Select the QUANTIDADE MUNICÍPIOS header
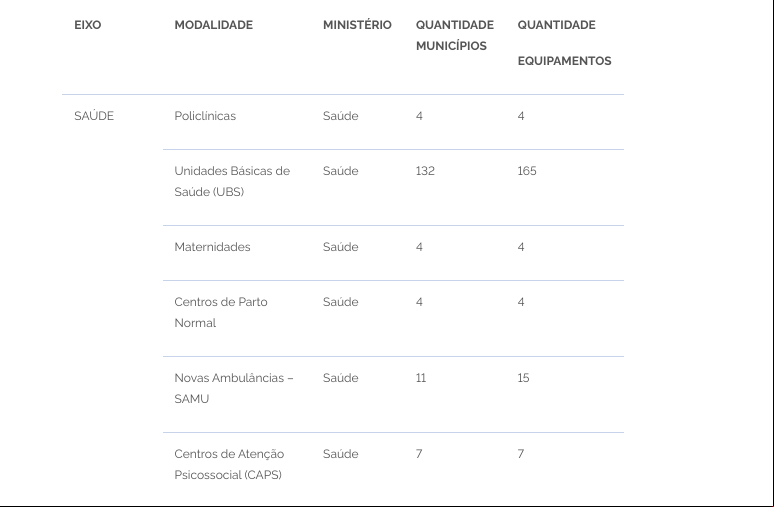Image resolution: width=774 pixels, height=507 pixels. tap(455, 35)
